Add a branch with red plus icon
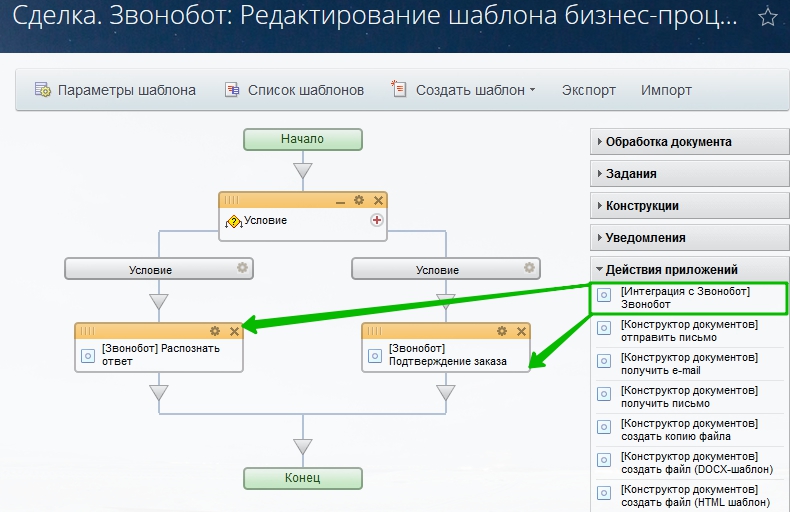Screen dimensions: 790x512 pos(377,220)
